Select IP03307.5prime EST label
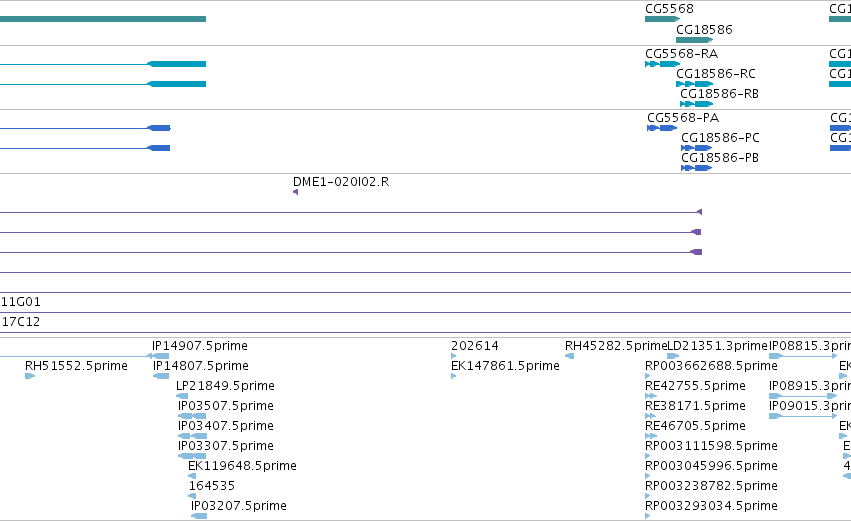Viewport: 851px width, 521px height. click(226, 446)
